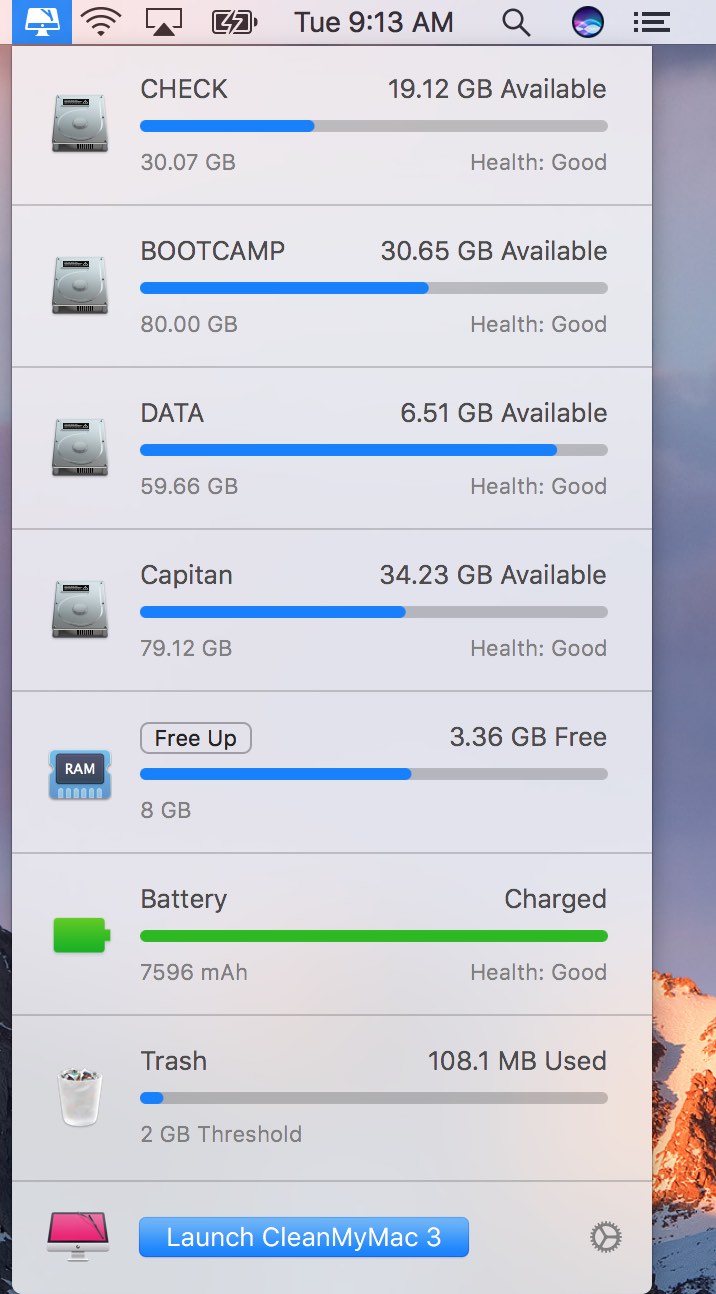Click the BOOTCAMP drive icon

[80, 286]
